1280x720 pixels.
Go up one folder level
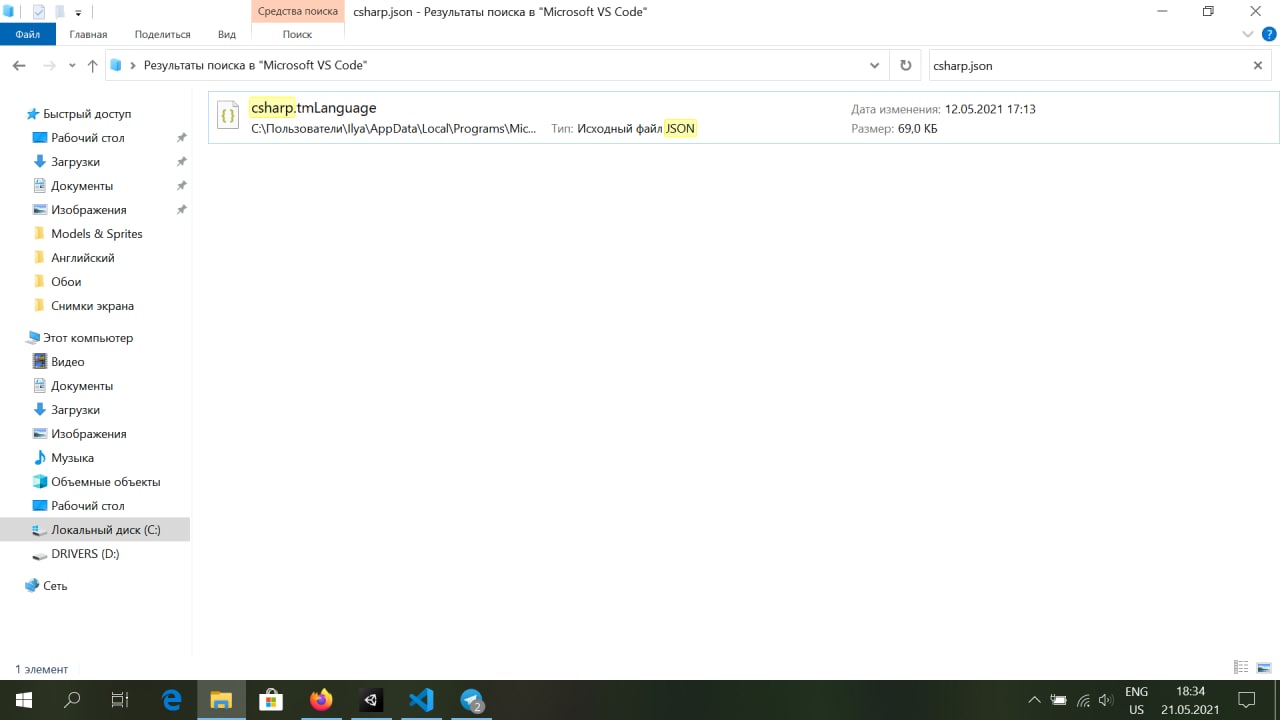92,65
